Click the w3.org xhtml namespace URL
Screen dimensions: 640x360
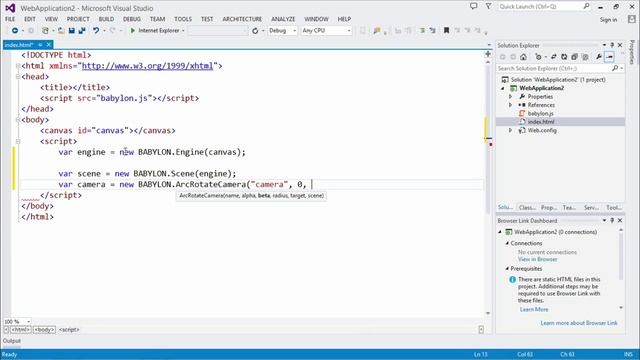click(147, 66)
